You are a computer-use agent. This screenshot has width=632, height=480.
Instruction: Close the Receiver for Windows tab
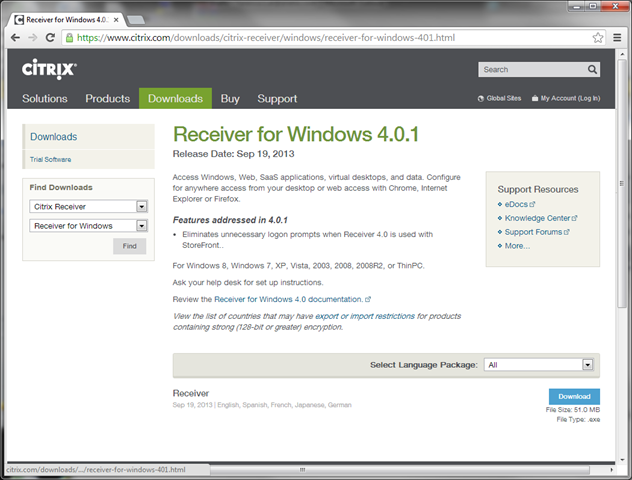click(x=116, y=20)
